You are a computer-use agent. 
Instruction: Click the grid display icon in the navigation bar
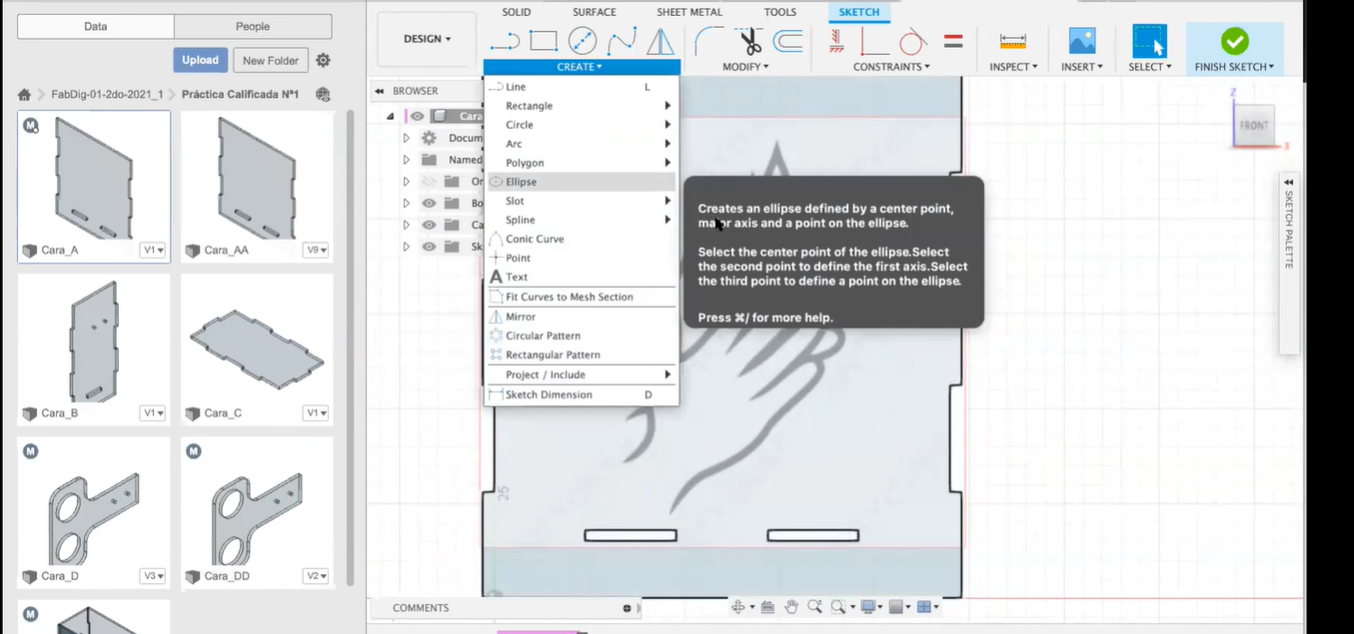(x=896, y=606)
